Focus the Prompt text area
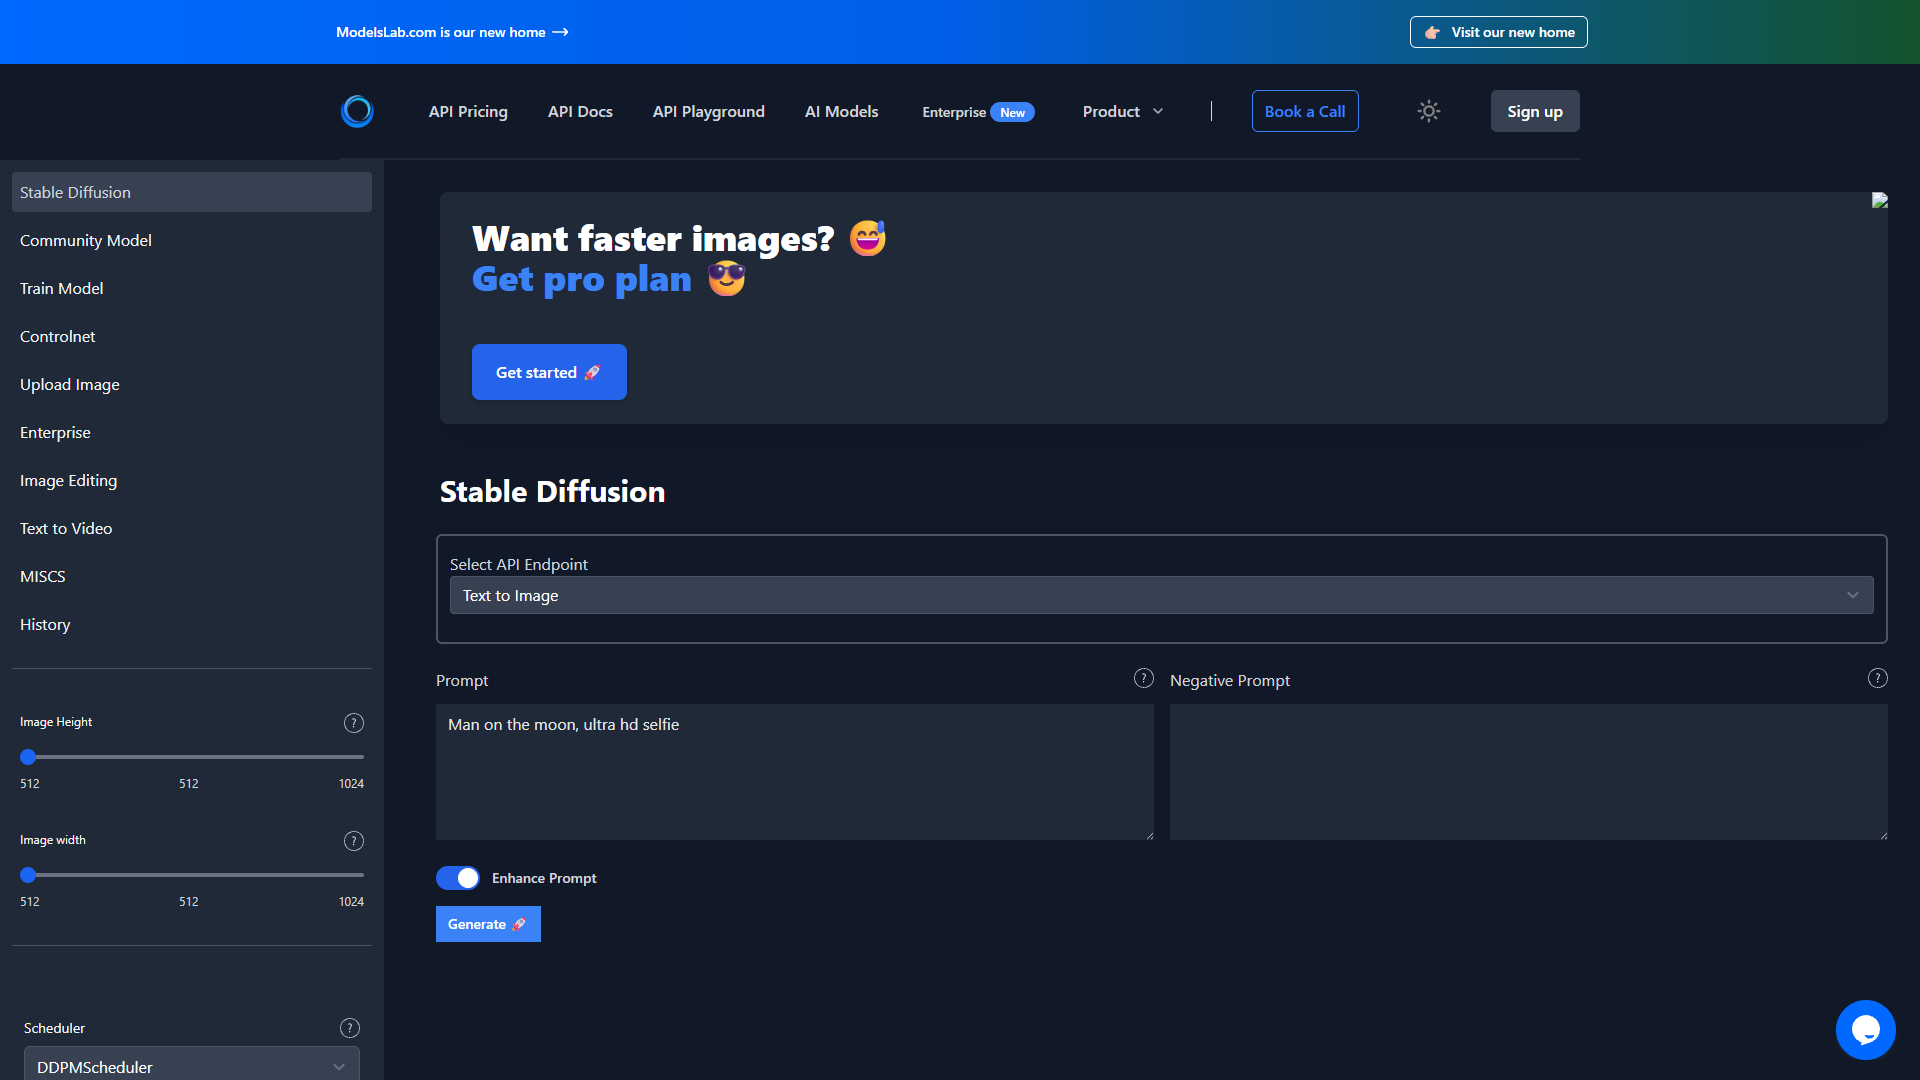Image resolution: width=1920 pixels, height=1080 pixels. [x=795, y=772]
